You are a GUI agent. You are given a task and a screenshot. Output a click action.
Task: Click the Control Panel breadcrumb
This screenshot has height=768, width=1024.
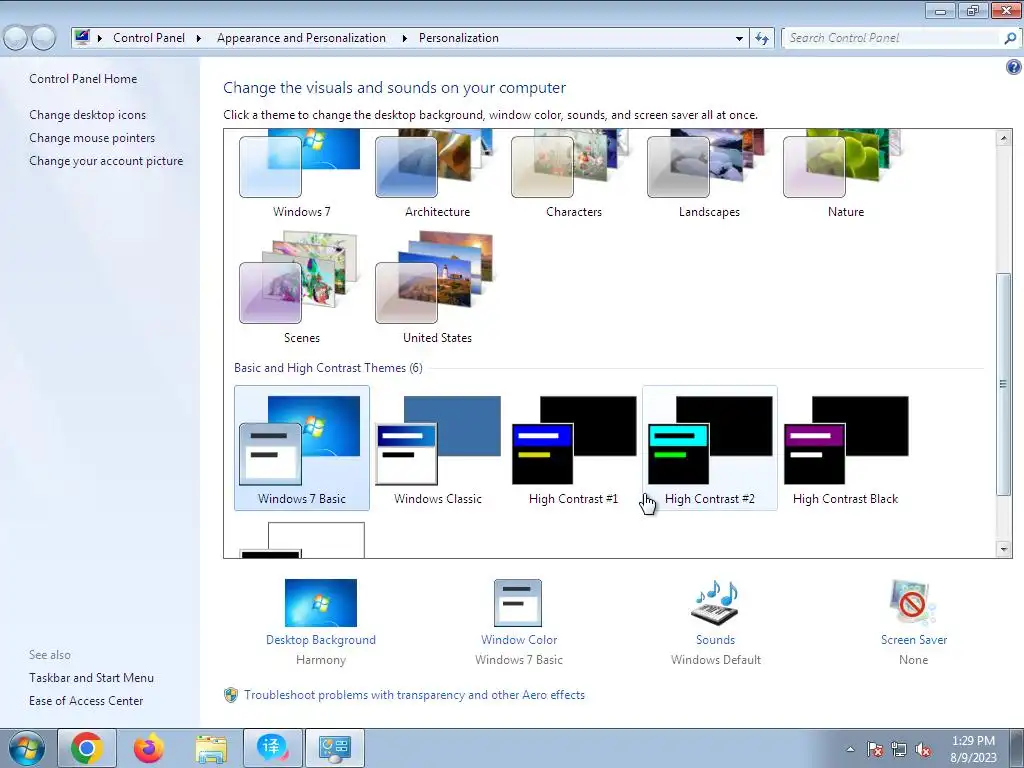click(x=149, y=38)
